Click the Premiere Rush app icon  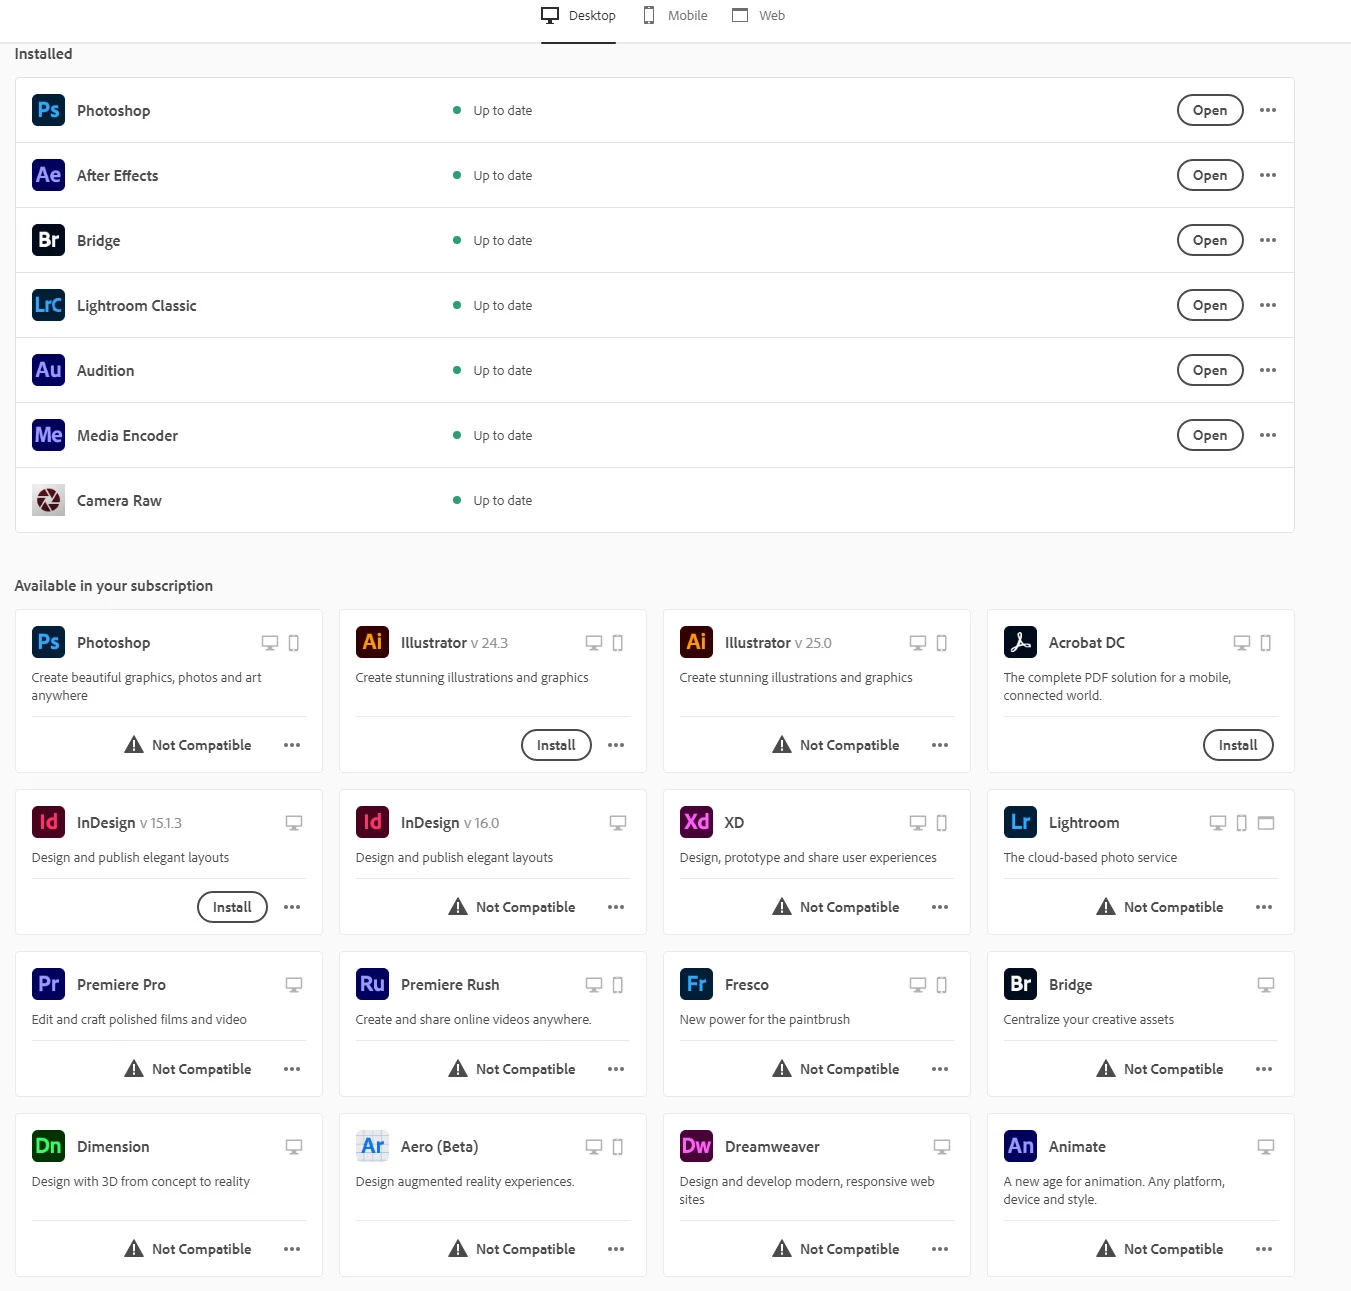click(x=372, y=984)
